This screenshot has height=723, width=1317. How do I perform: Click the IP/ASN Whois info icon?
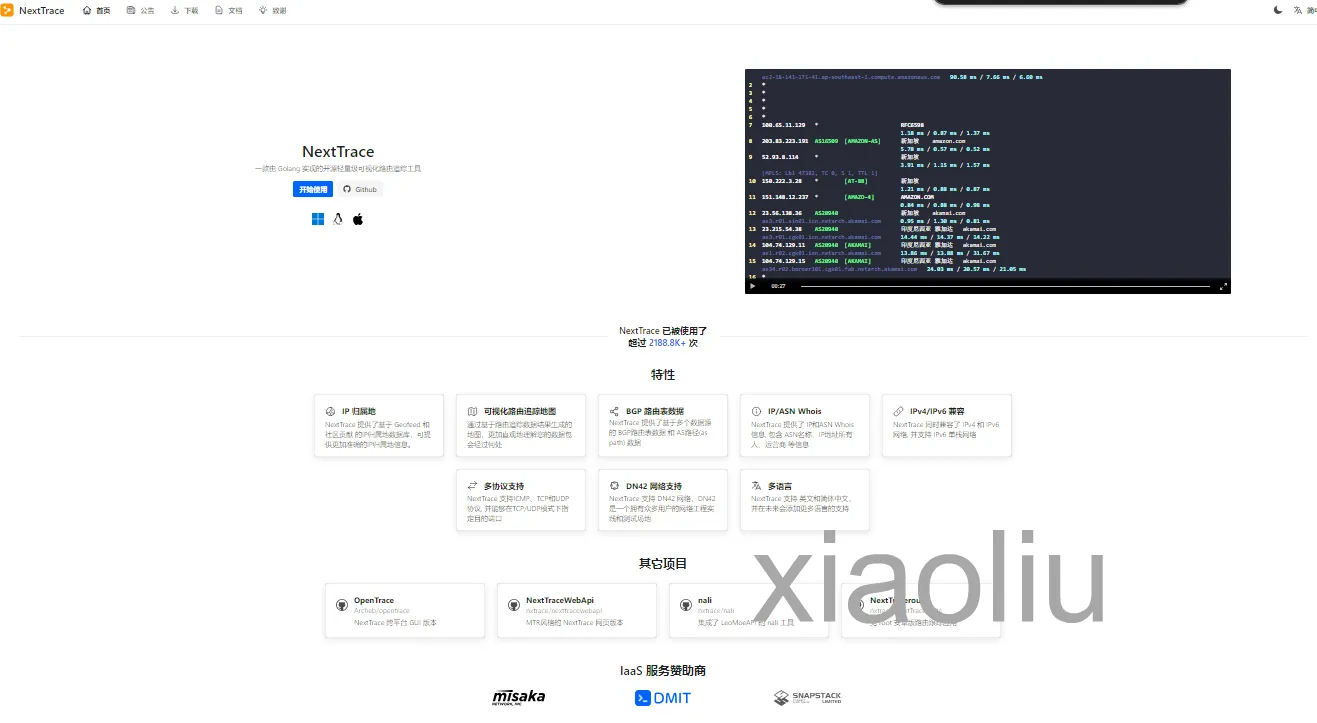757,411
